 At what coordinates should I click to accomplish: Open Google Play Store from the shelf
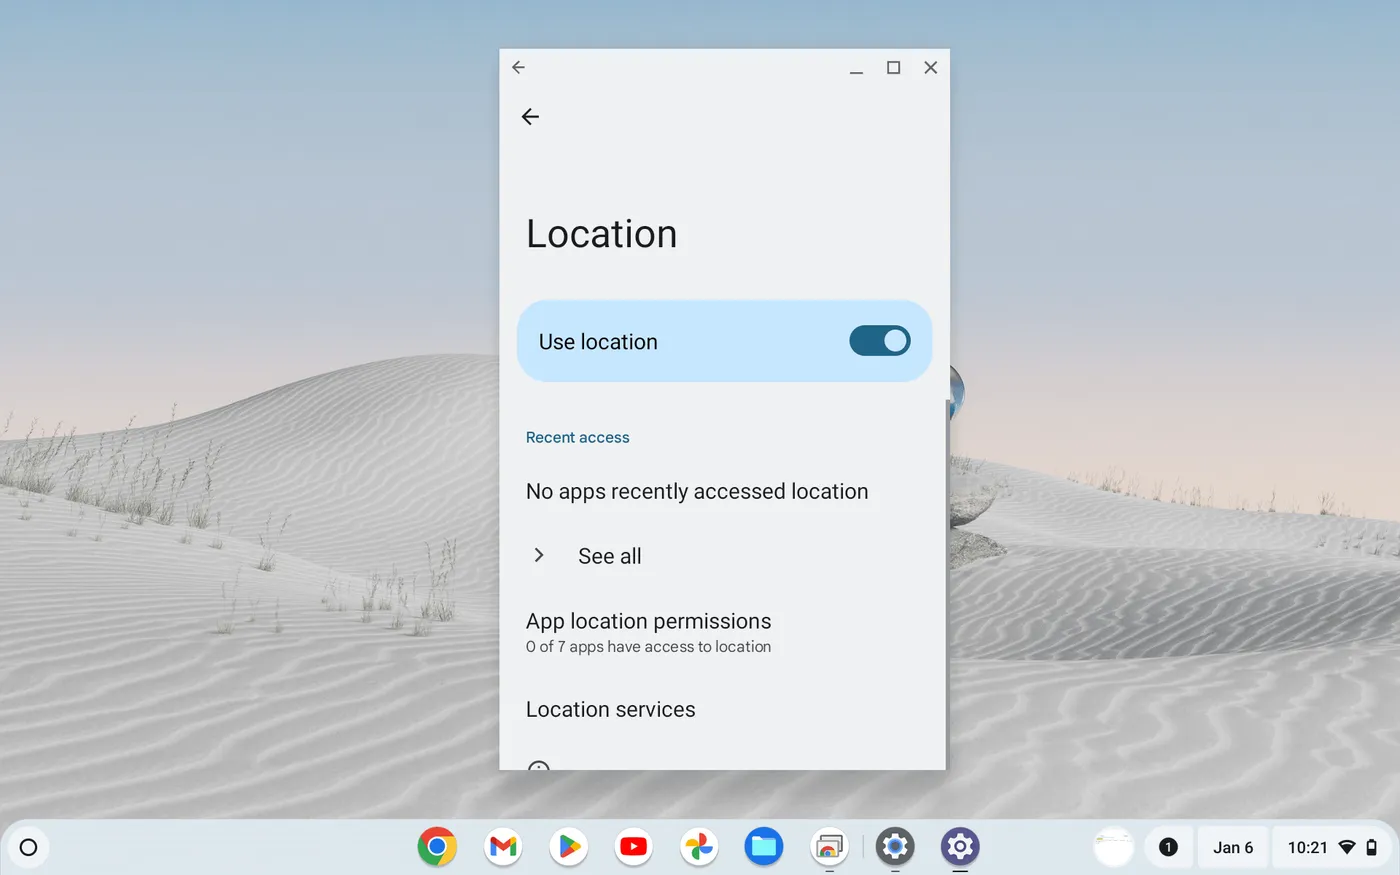point(568,847)
